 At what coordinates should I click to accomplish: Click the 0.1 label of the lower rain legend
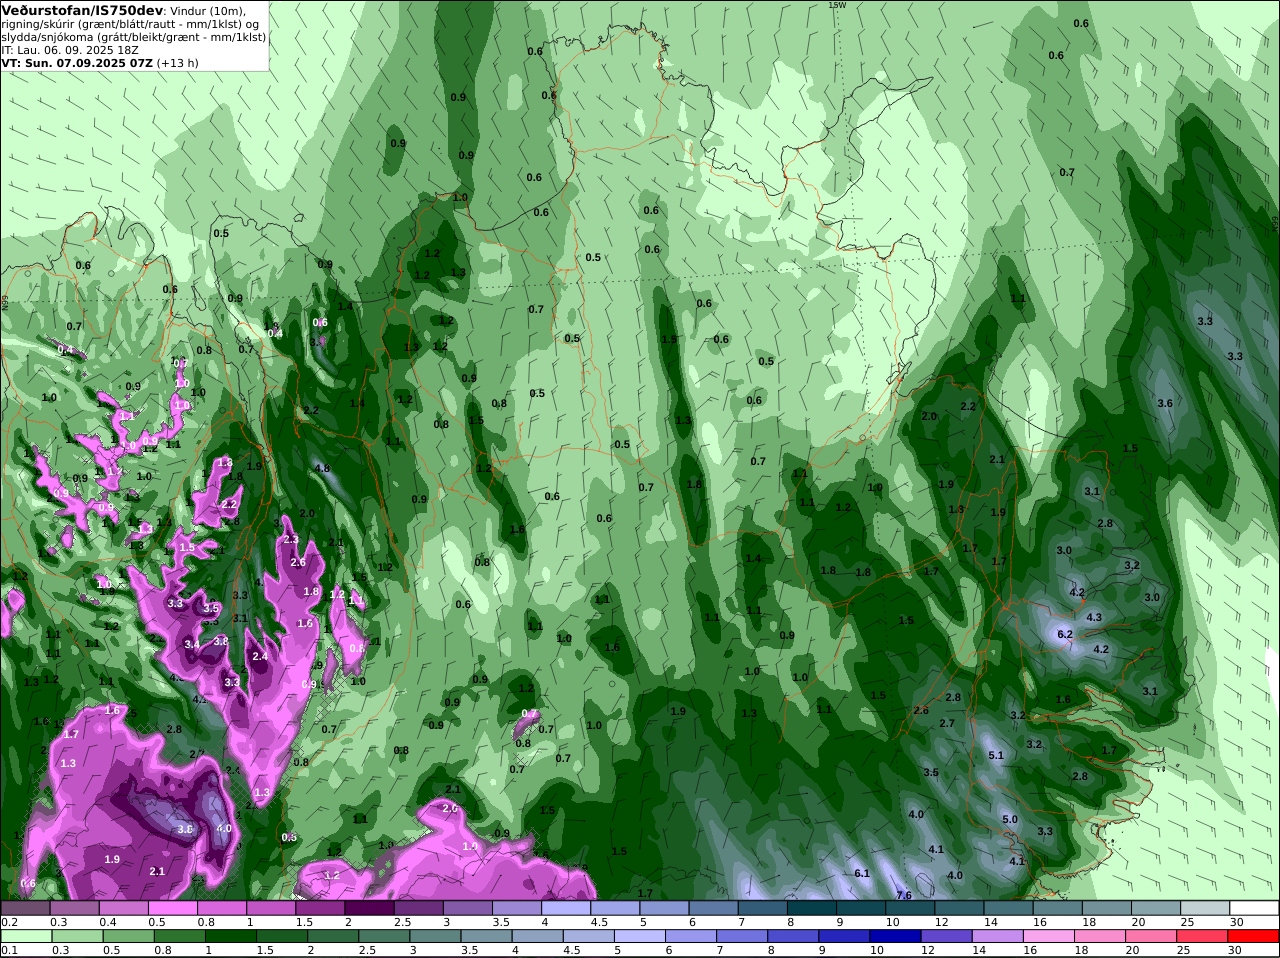click(9, 950)
